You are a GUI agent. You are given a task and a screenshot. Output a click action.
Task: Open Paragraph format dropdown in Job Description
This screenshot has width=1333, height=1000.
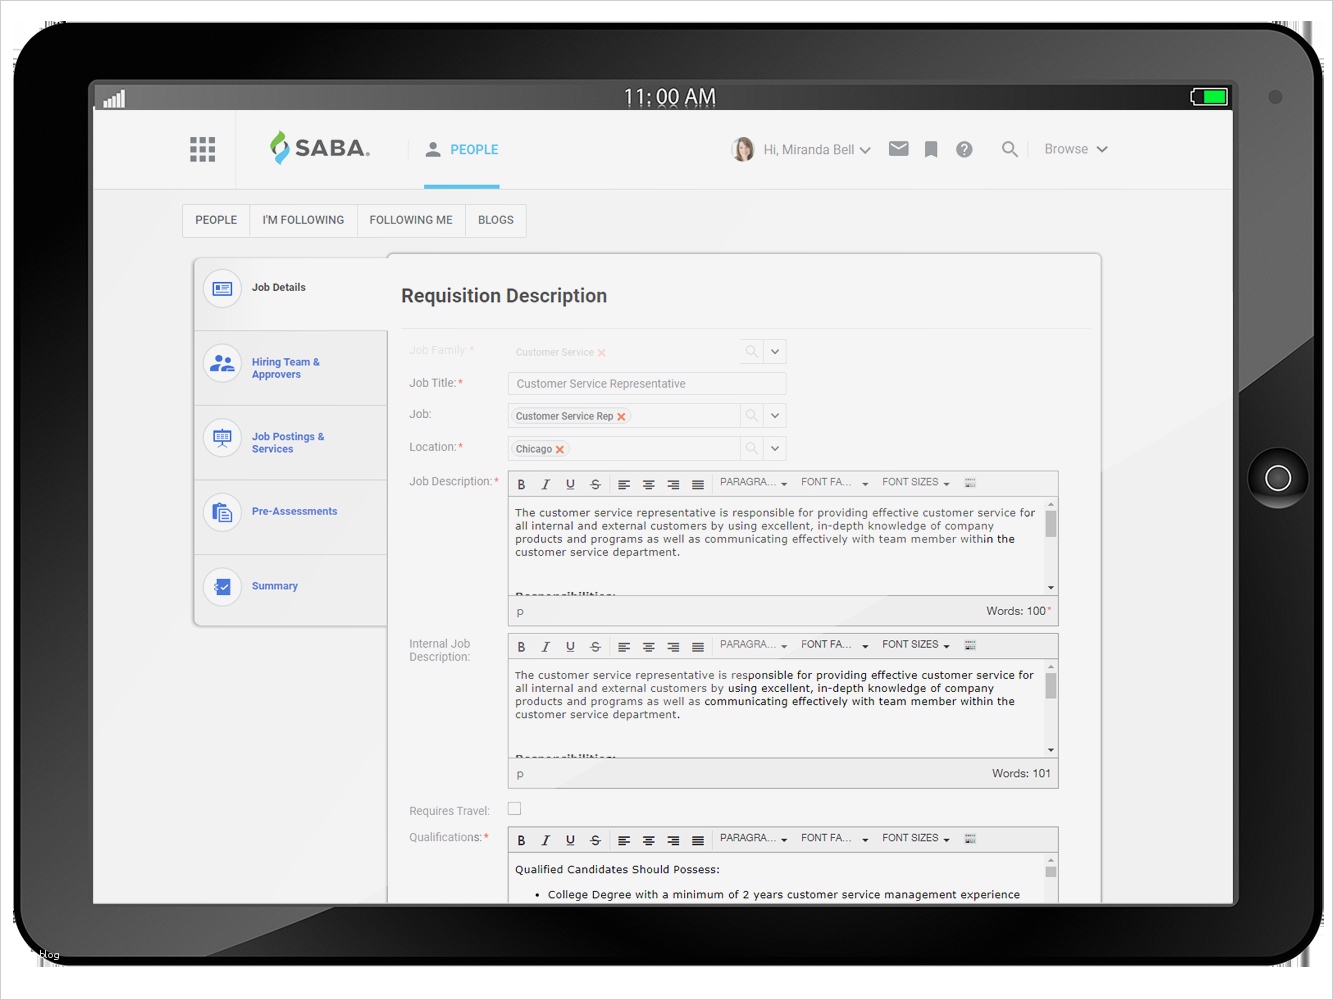[x=753, y=483]
